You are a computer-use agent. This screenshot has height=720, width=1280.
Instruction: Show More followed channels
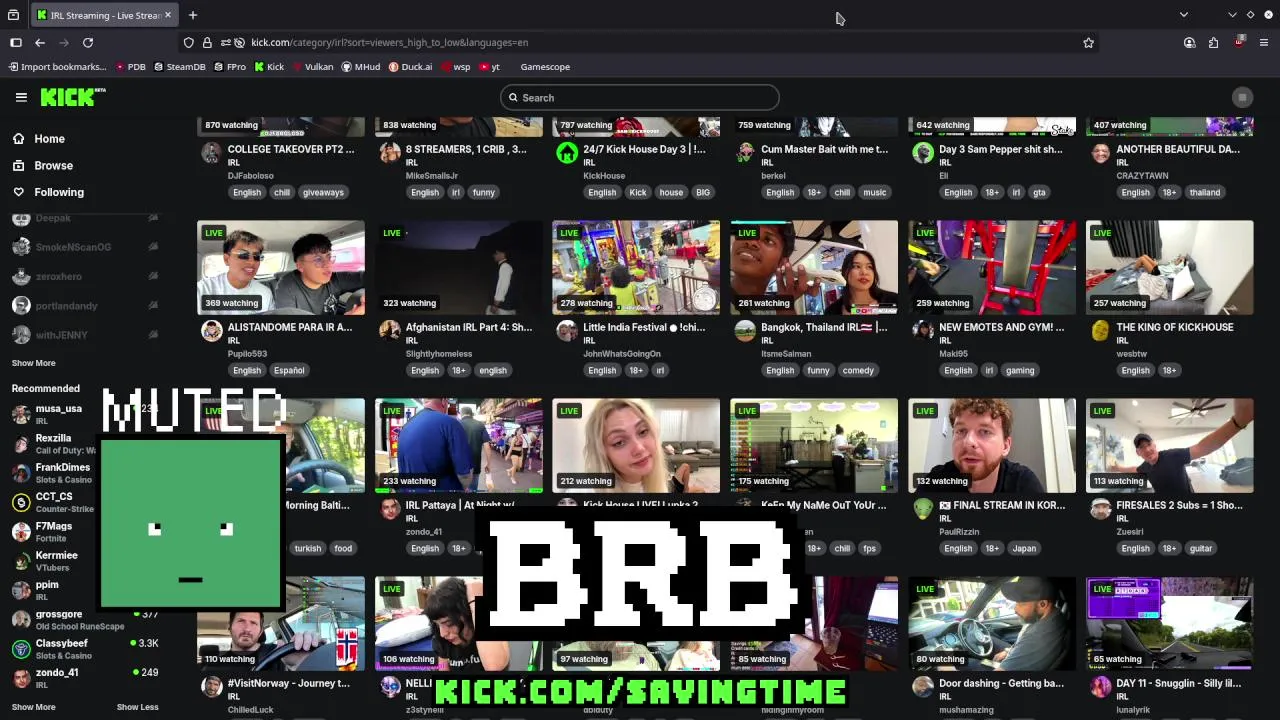coord(33,363)
